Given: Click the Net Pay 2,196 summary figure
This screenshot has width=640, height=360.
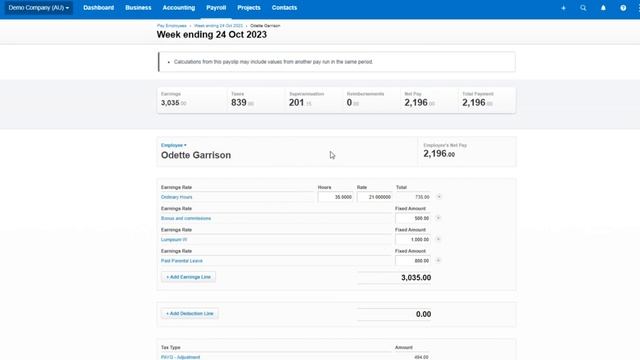Looking at the screenshot, I should 419,103.
